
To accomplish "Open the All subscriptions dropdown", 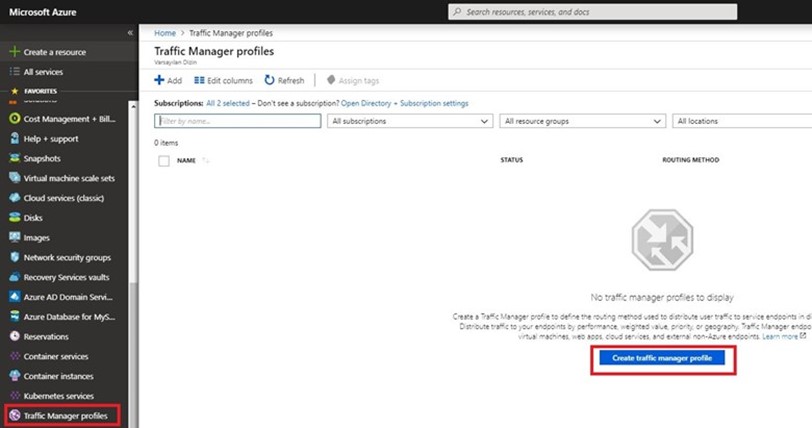I will [x=410, y=121].
